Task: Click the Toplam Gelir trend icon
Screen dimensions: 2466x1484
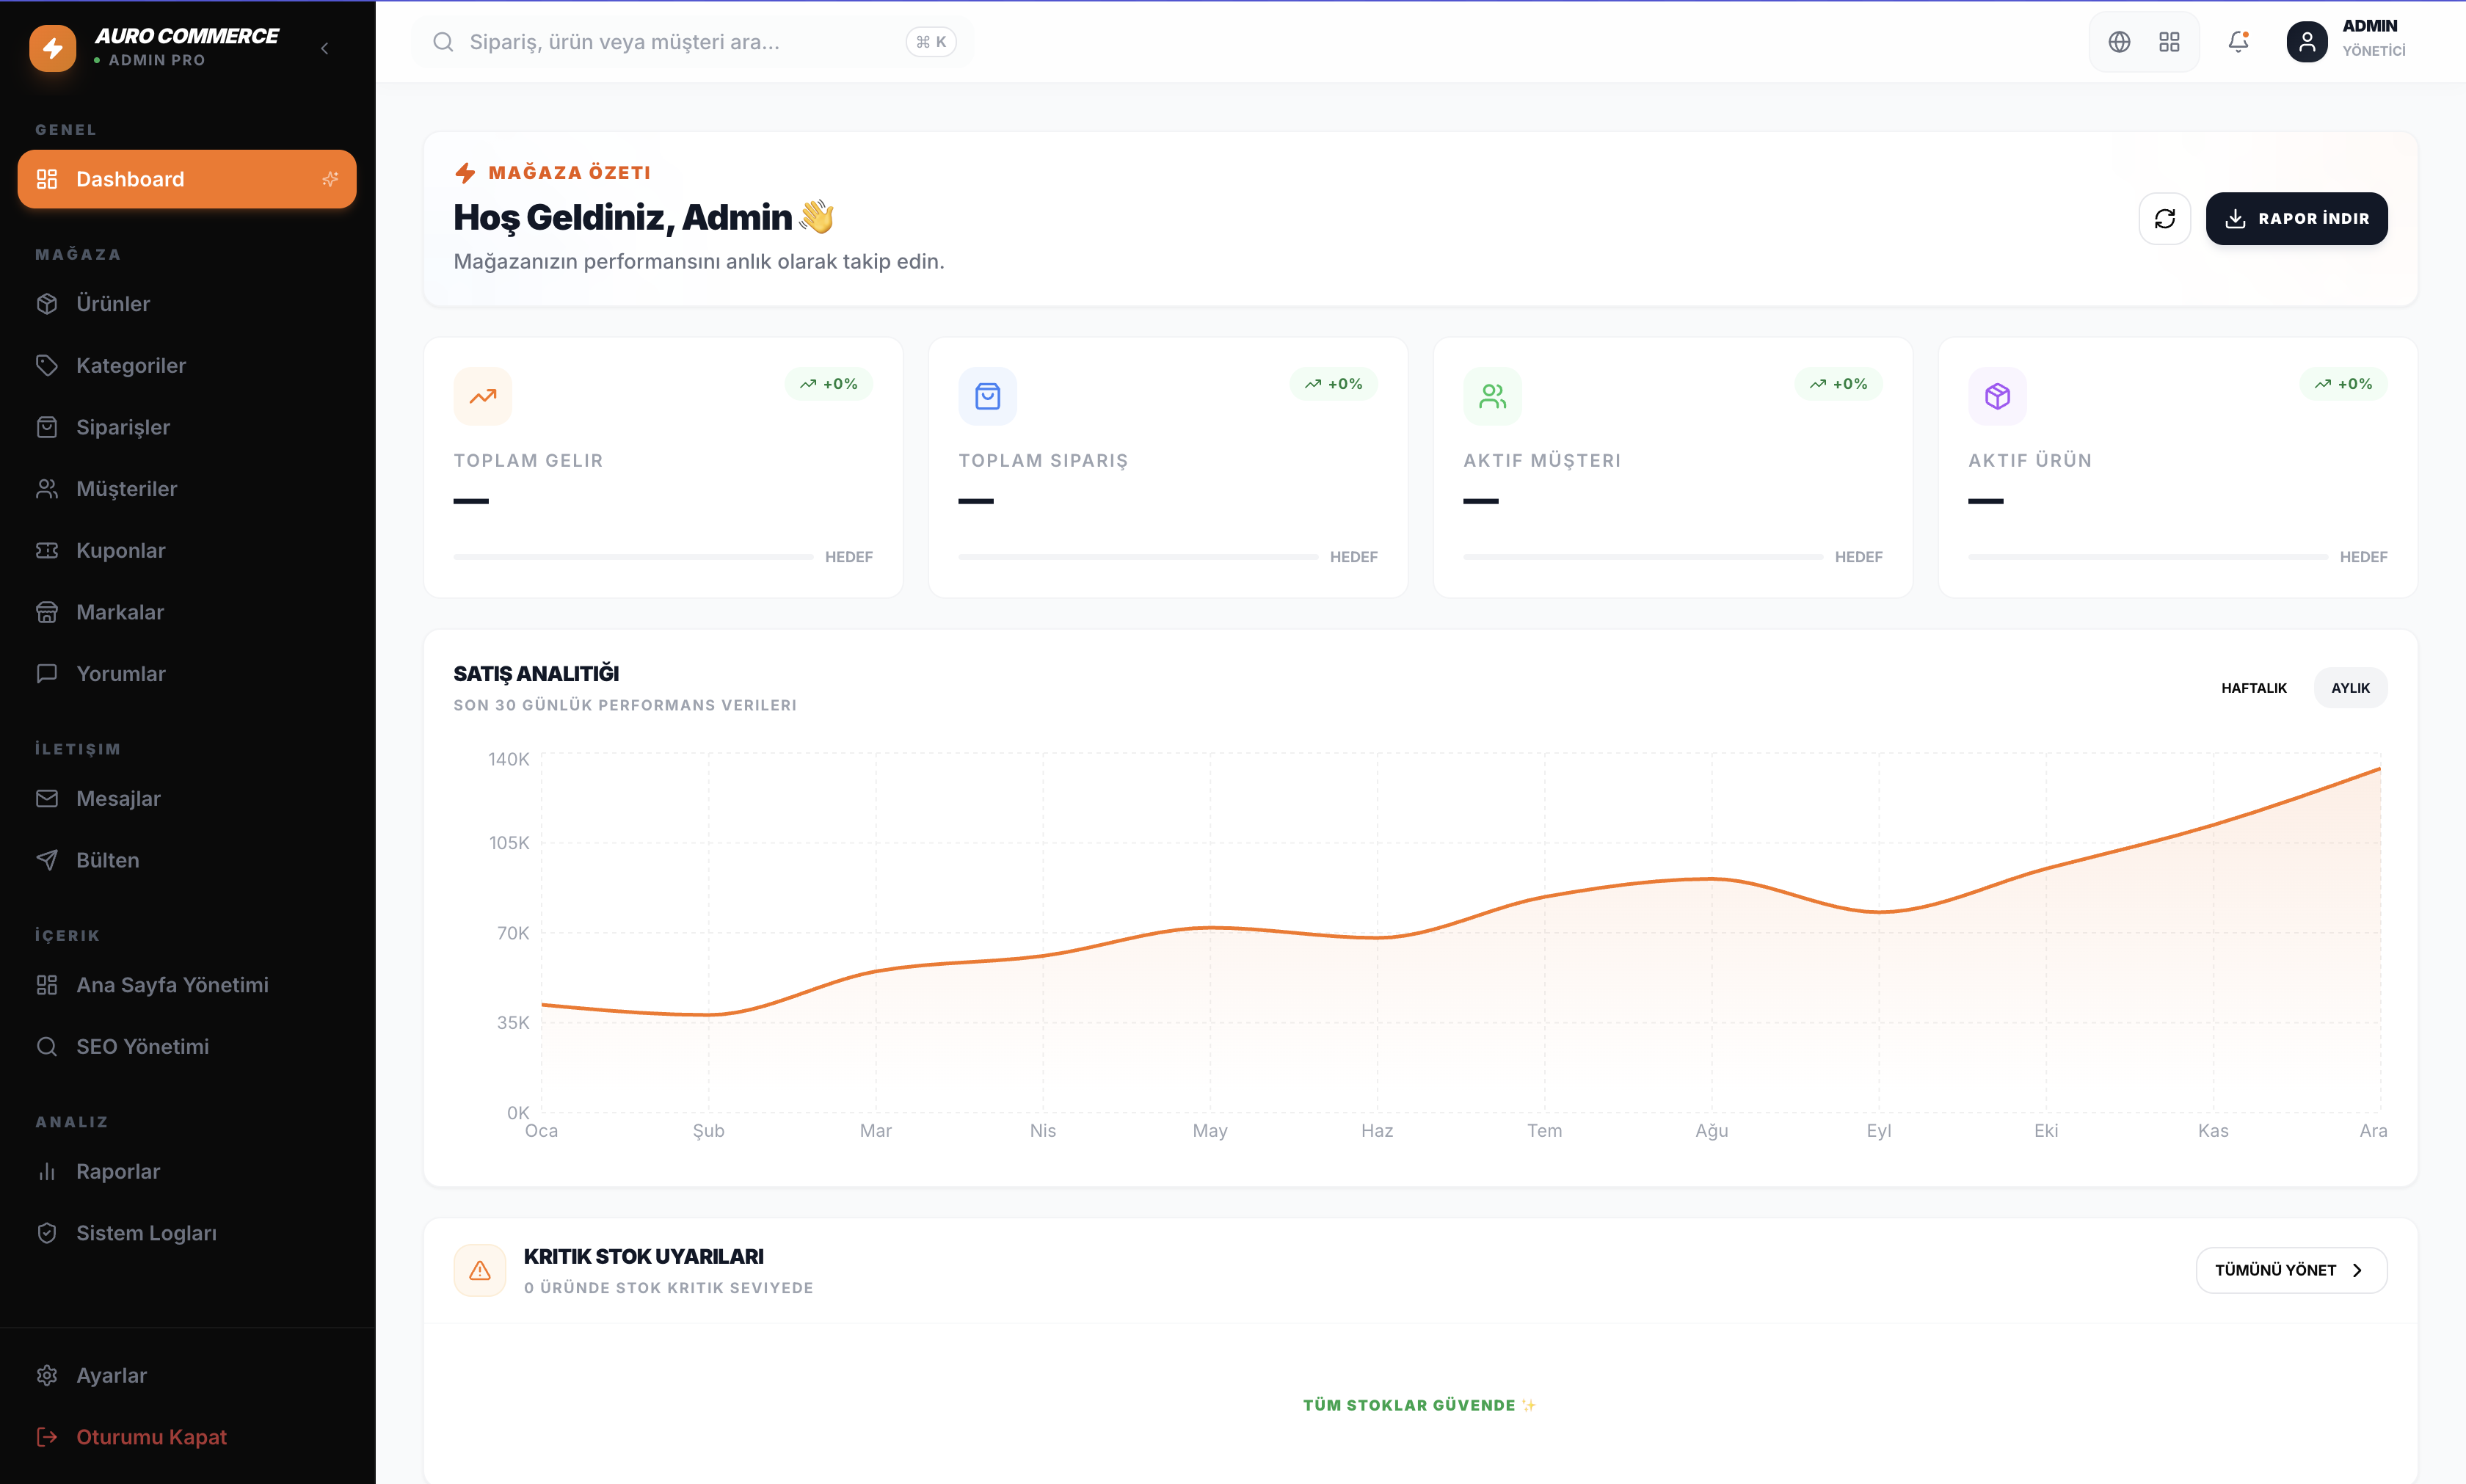Action: point(483,396)
